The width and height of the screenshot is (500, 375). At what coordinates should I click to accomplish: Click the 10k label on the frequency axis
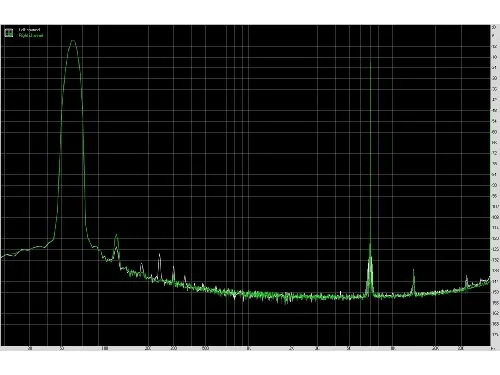coord(393,349)
